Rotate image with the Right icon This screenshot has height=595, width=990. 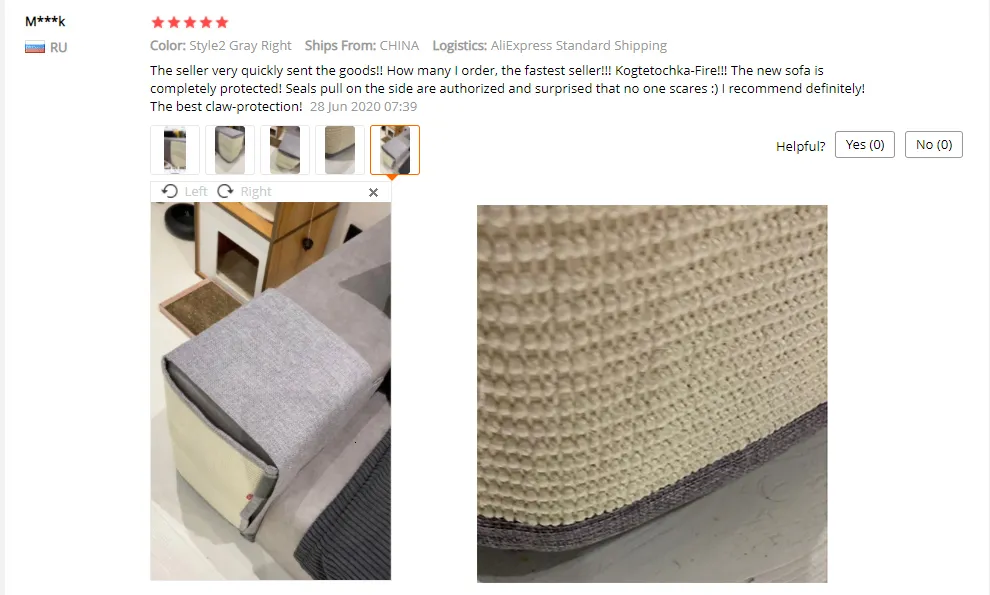[225, 191]
